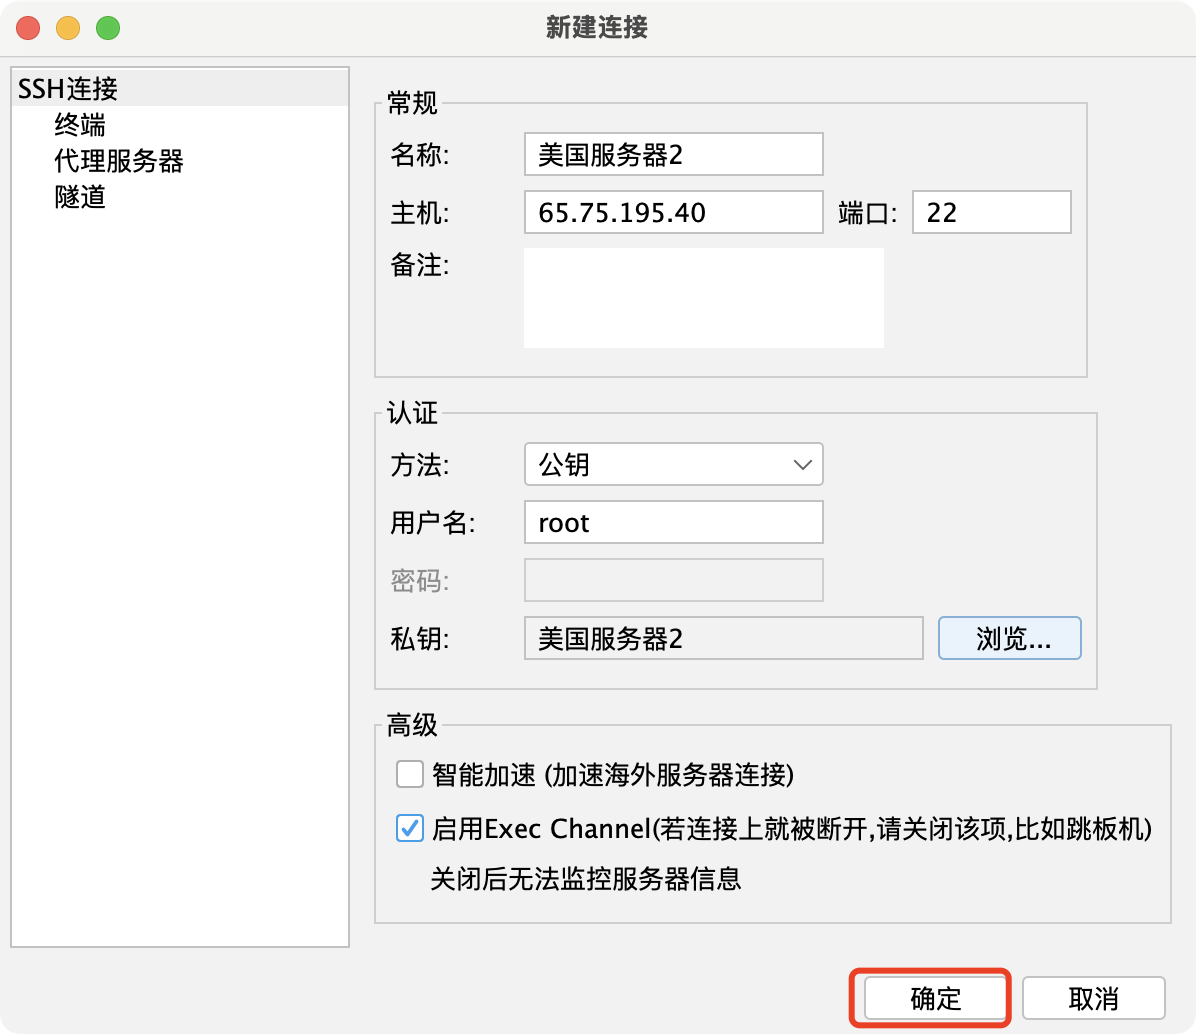Click the 端口 field showing 22
This screenshot has height=1034, width=1196.
[992, 212]
